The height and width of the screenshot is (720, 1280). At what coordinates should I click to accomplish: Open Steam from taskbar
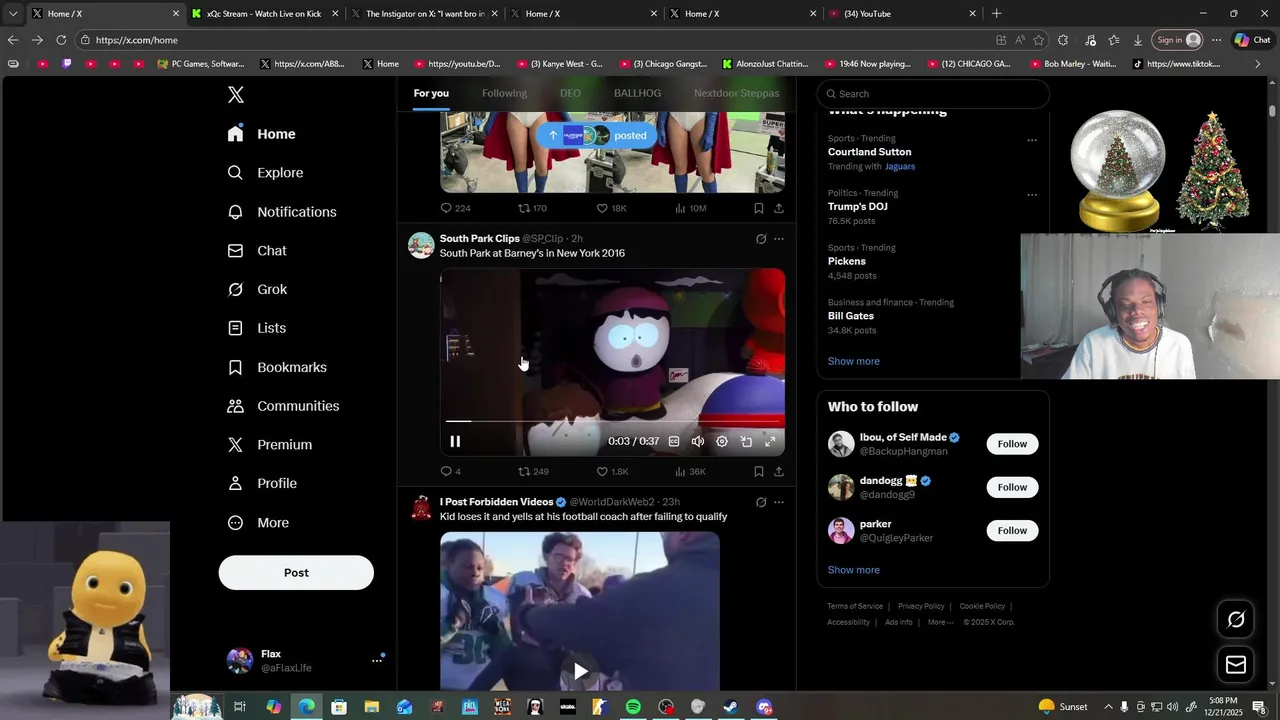731,707
